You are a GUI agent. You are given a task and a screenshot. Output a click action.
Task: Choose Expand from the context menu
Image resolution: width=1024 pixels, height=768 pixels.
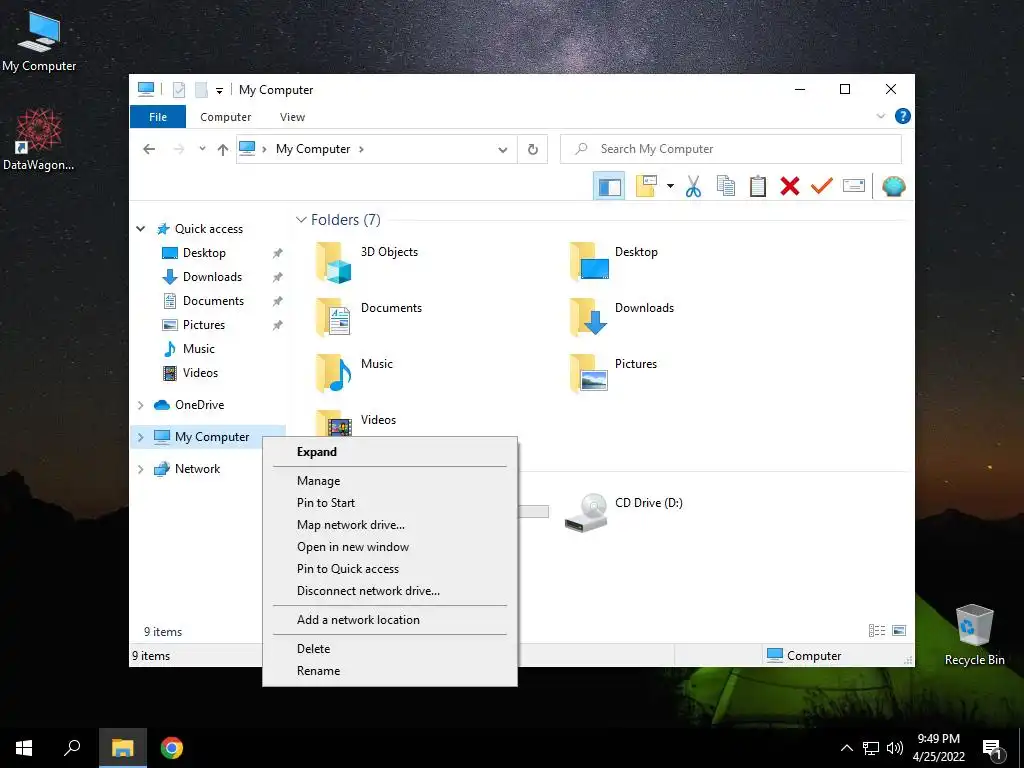(390, 452)
